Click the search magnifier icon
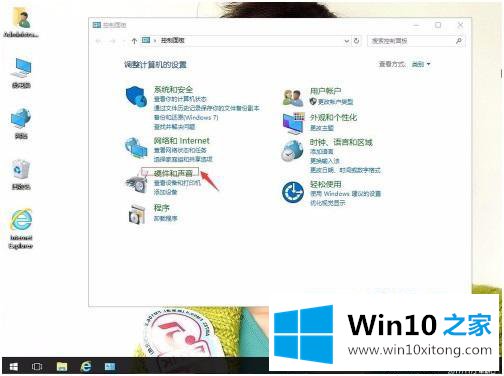 (x=459, y=41)
